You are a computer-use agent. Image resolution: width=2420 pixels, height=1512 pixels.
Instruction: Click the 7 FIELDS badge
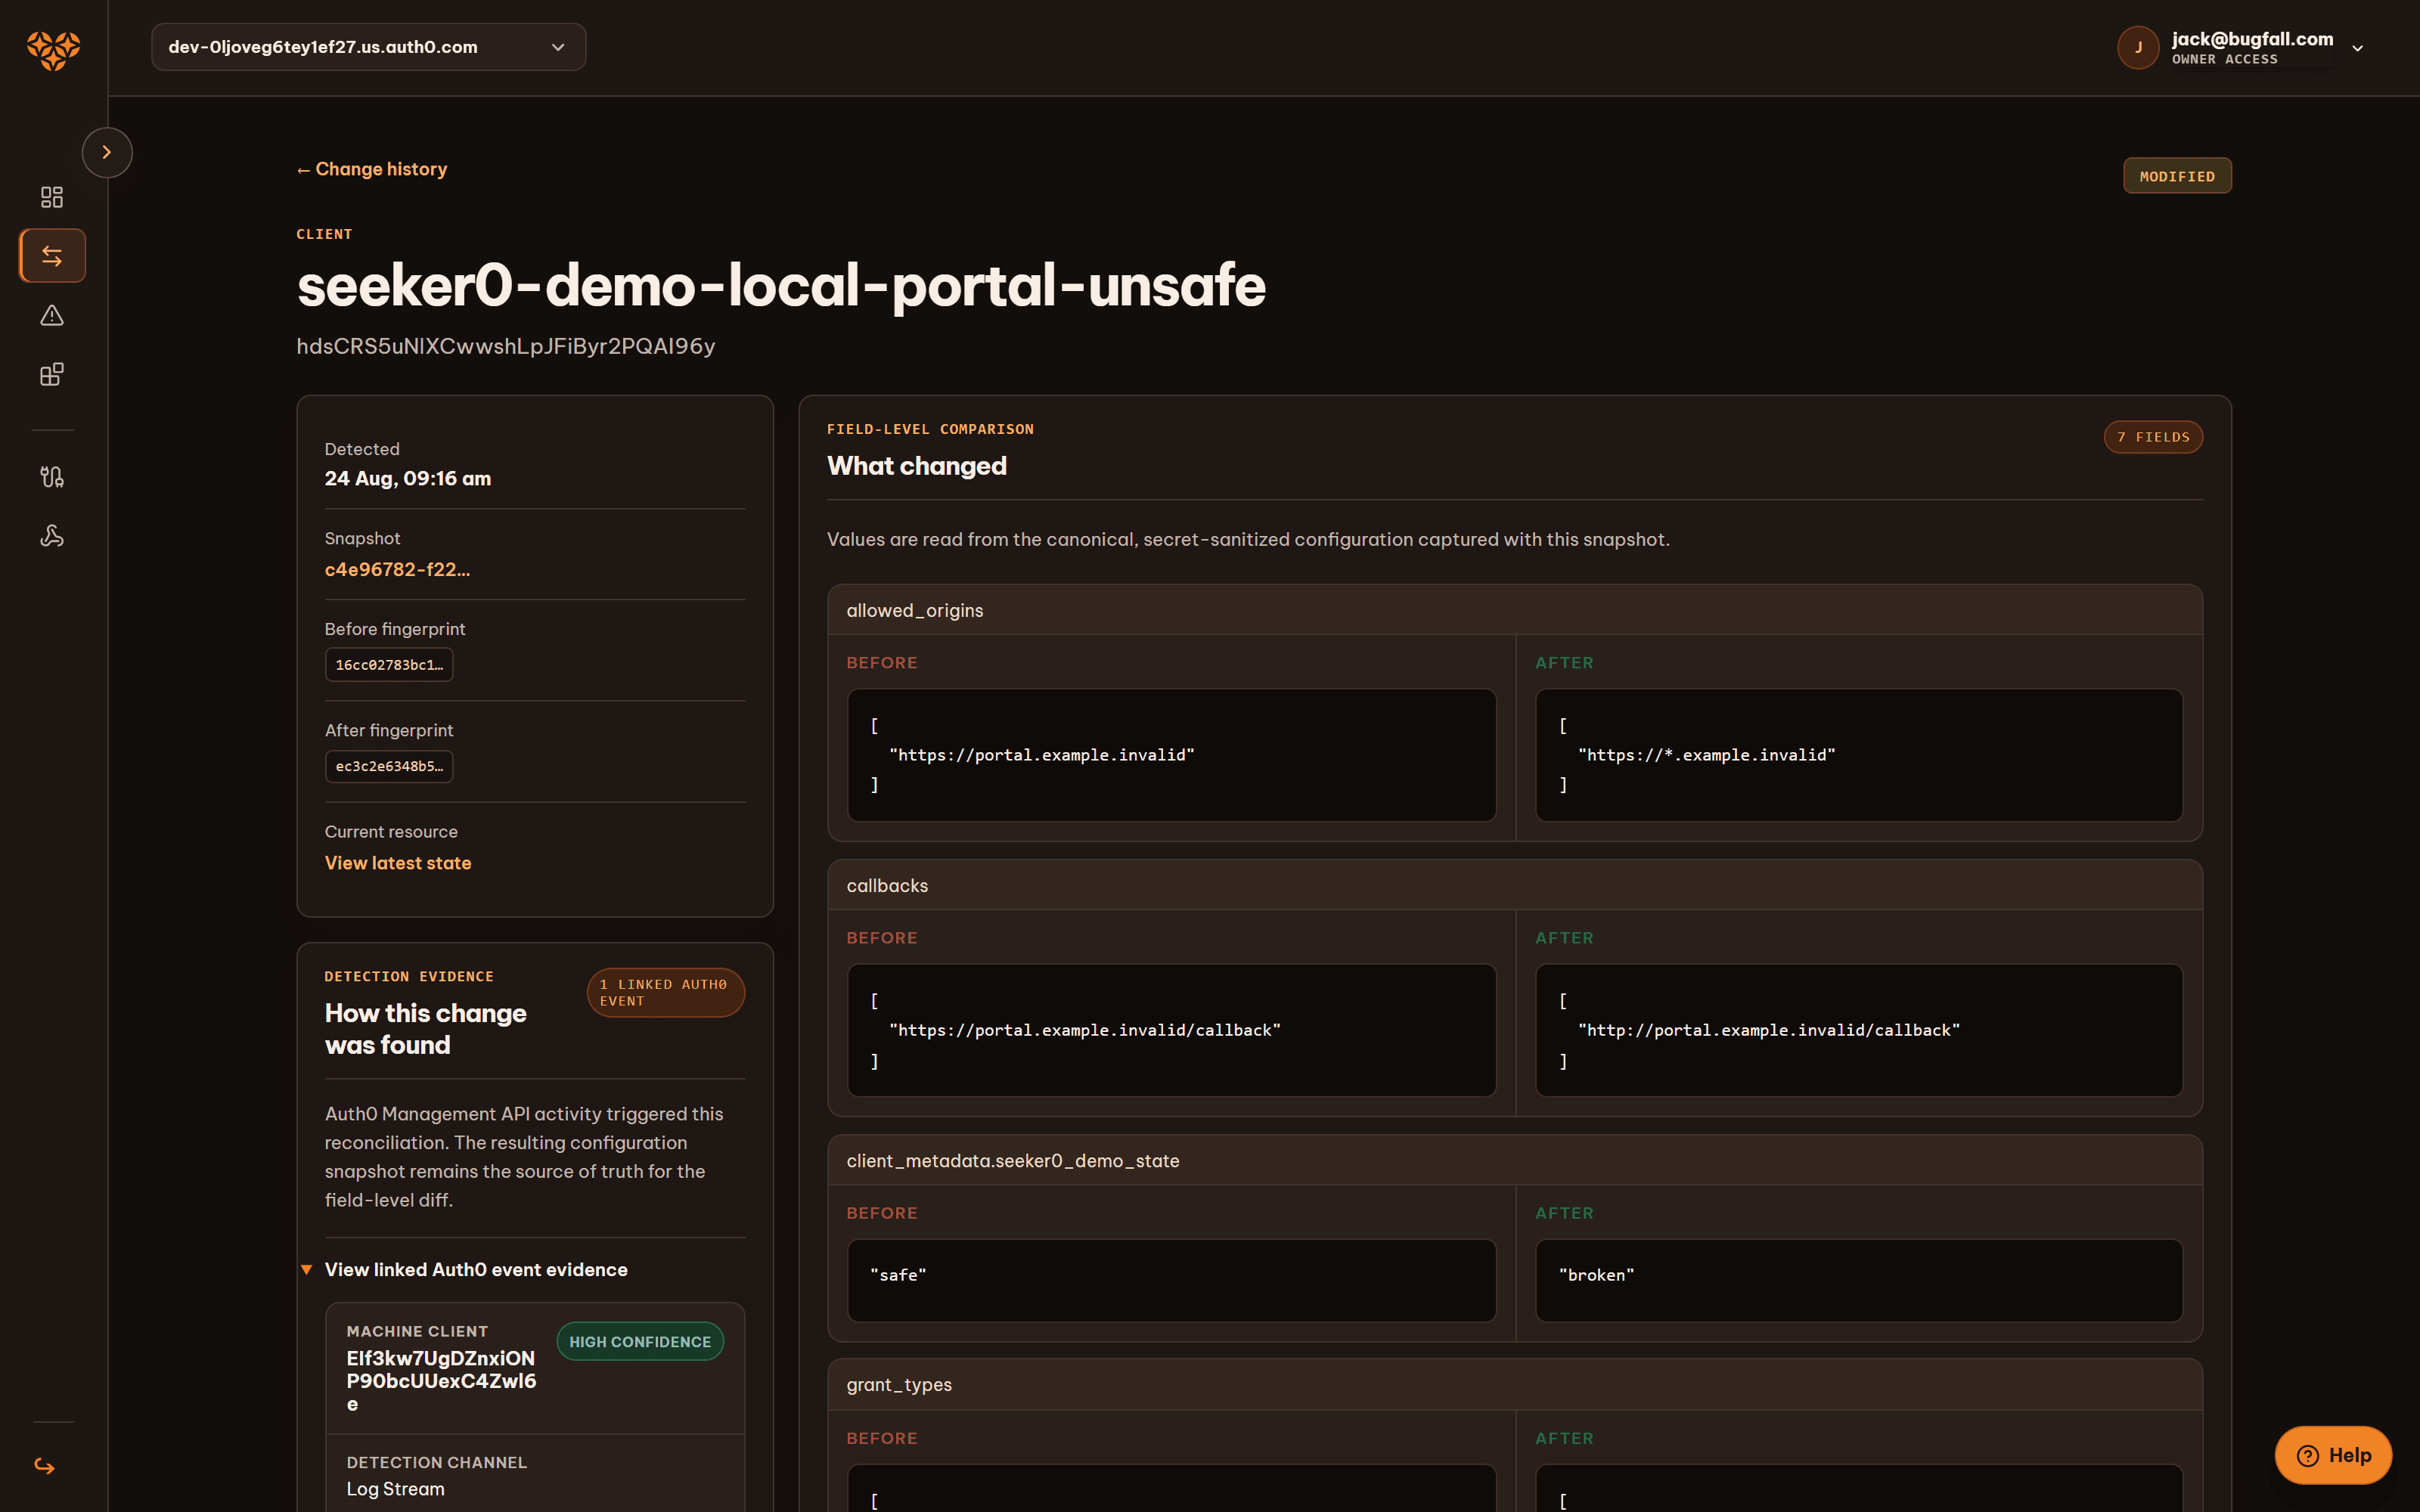click(2153, 437)
